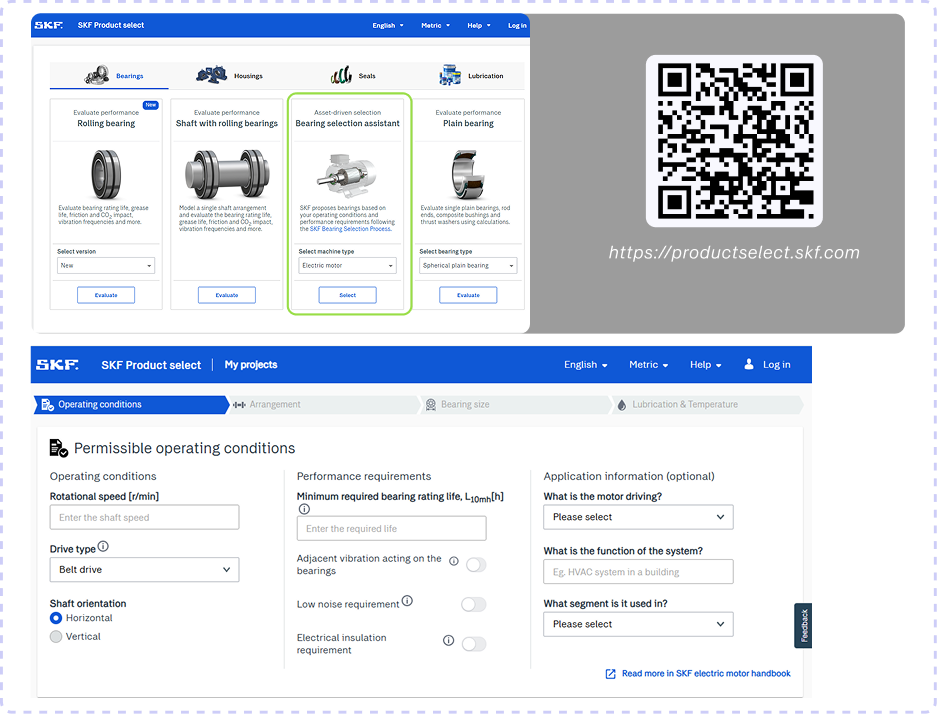Viewport: 937px width, 714px height.
Task: Go to Lubrication & Temperature step
Action: click(x=708, y=405)
